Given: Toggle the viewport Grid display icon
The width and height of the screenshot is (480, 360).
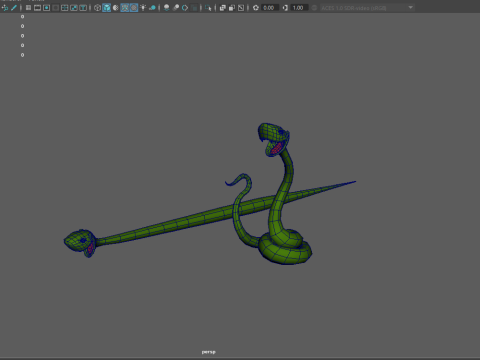Looking at the screenshot, I should click(28, 8).
